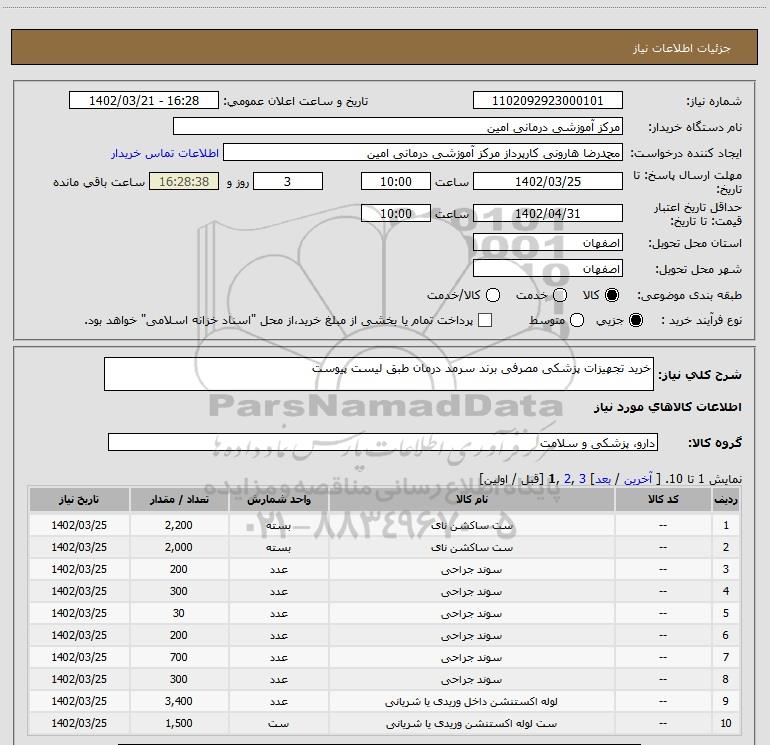Click quantity 1,500 in row 10

(x=179, y=723)
